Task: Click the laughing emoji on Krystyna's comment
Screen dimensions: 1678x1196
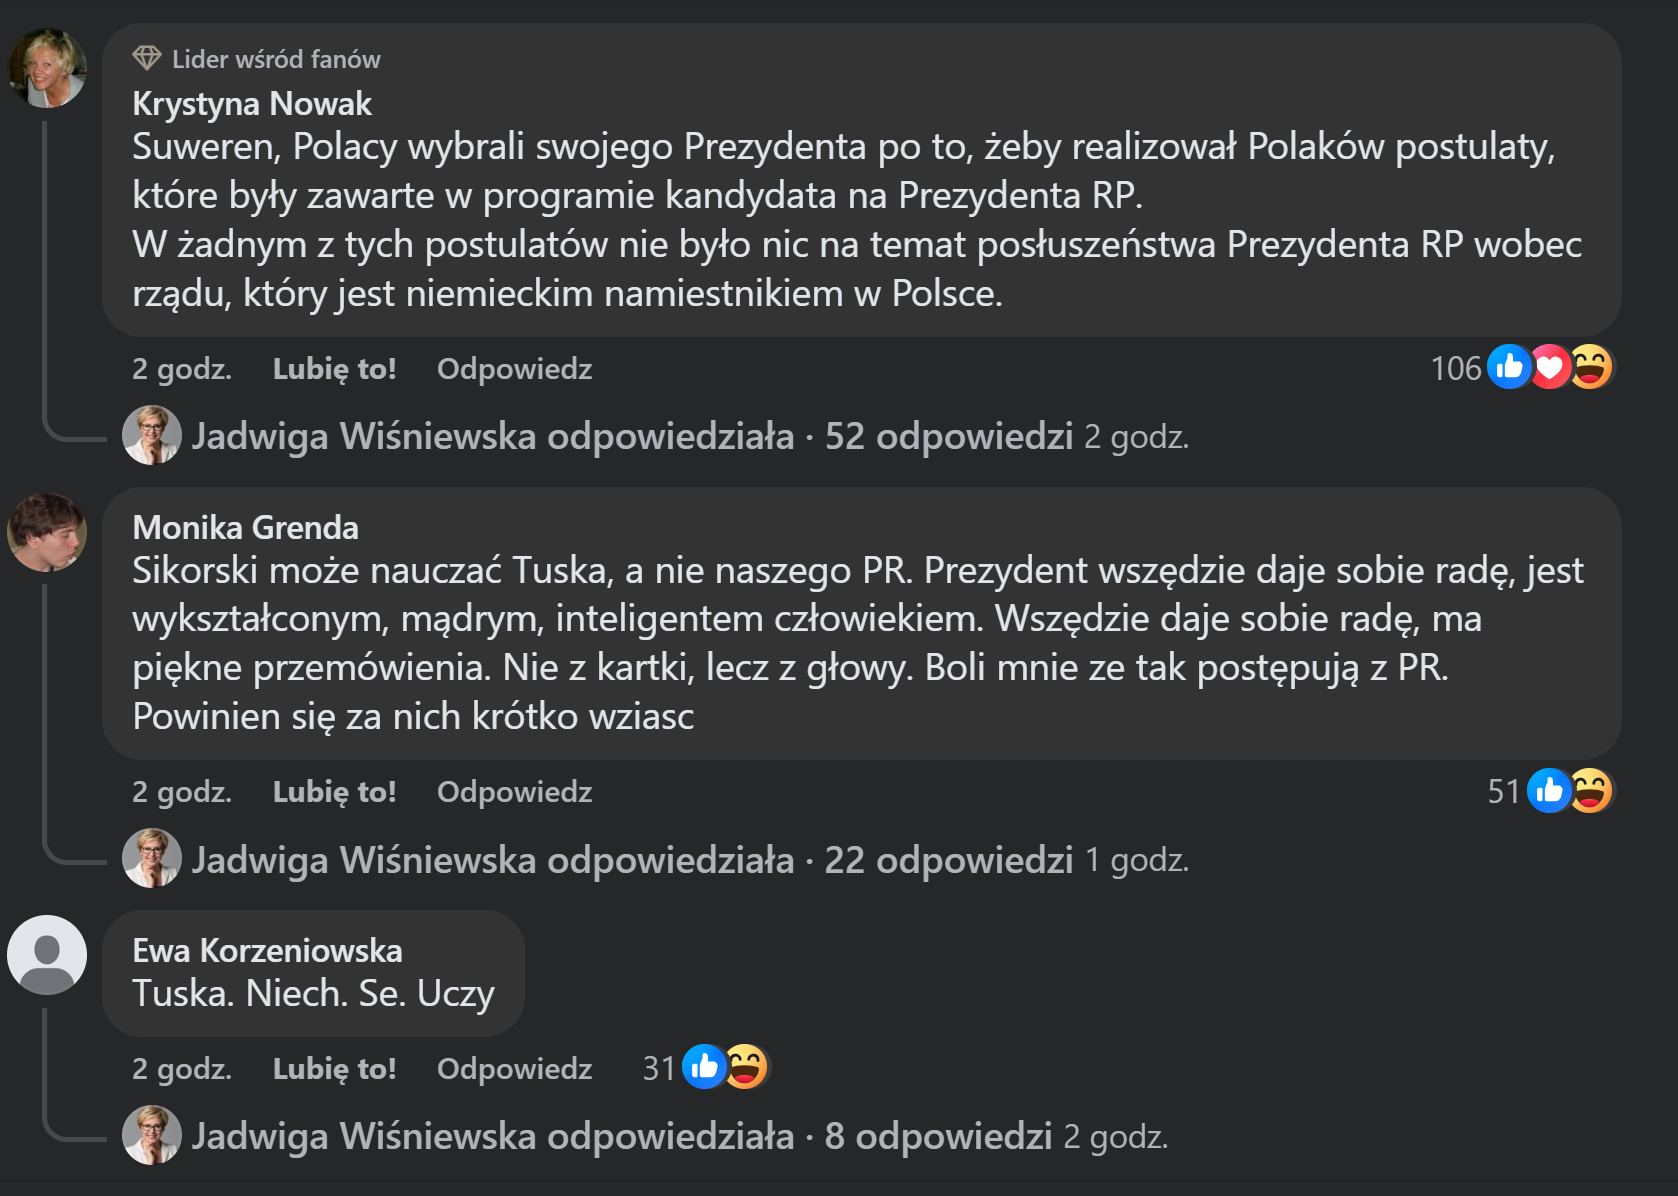Action: [1590, 367]
